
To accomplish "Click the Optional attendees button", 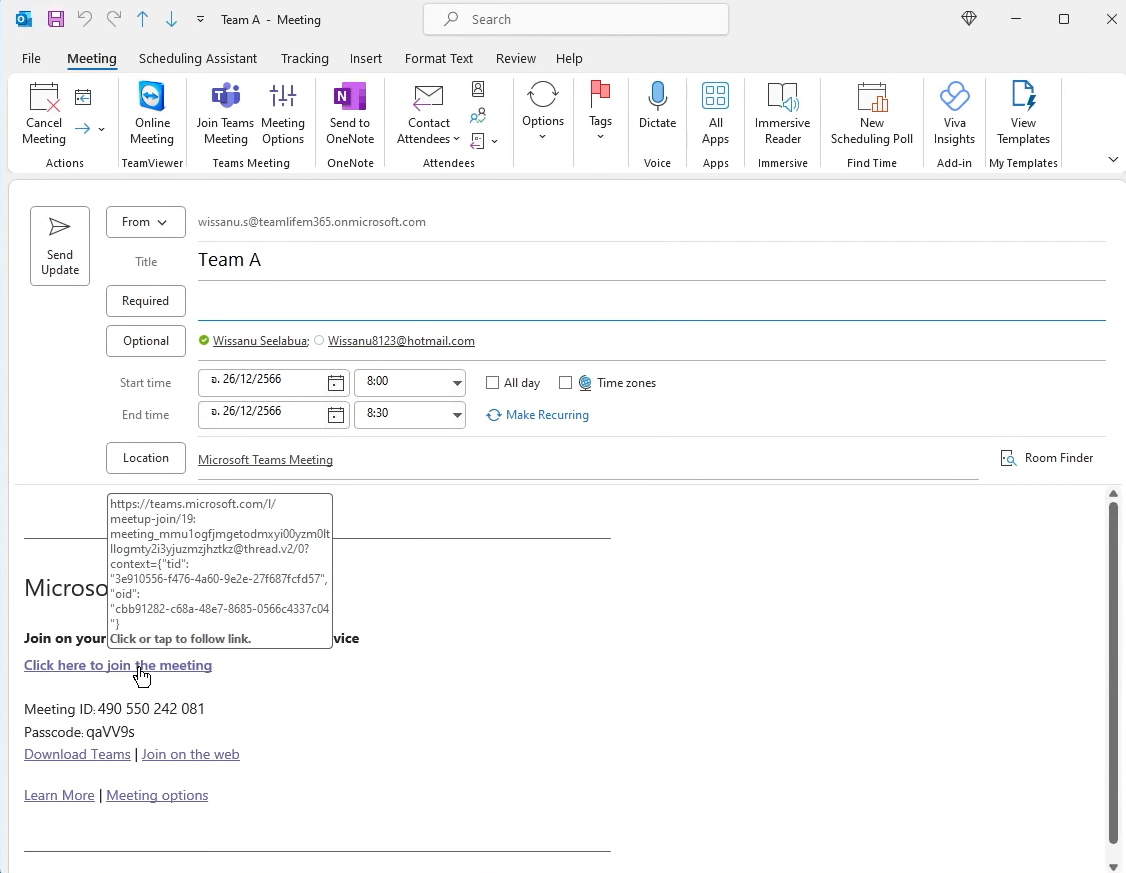I will [146, 341].
